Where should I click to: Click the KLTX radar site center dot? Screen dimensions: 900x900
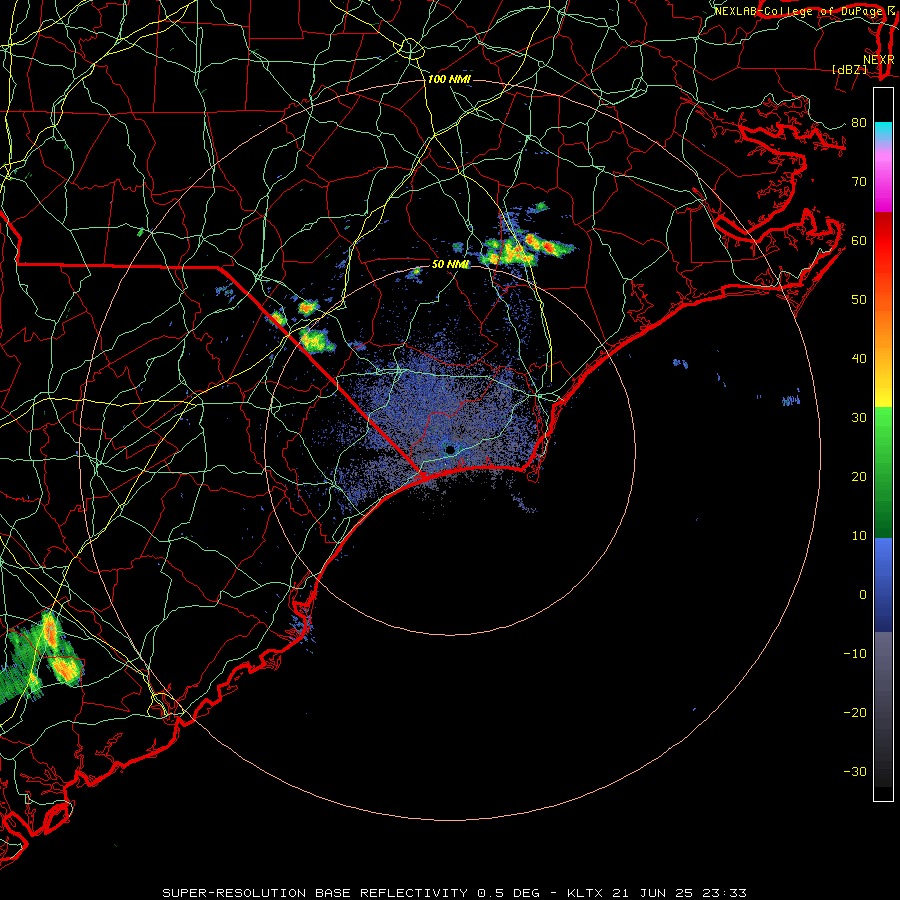[450, 450]
